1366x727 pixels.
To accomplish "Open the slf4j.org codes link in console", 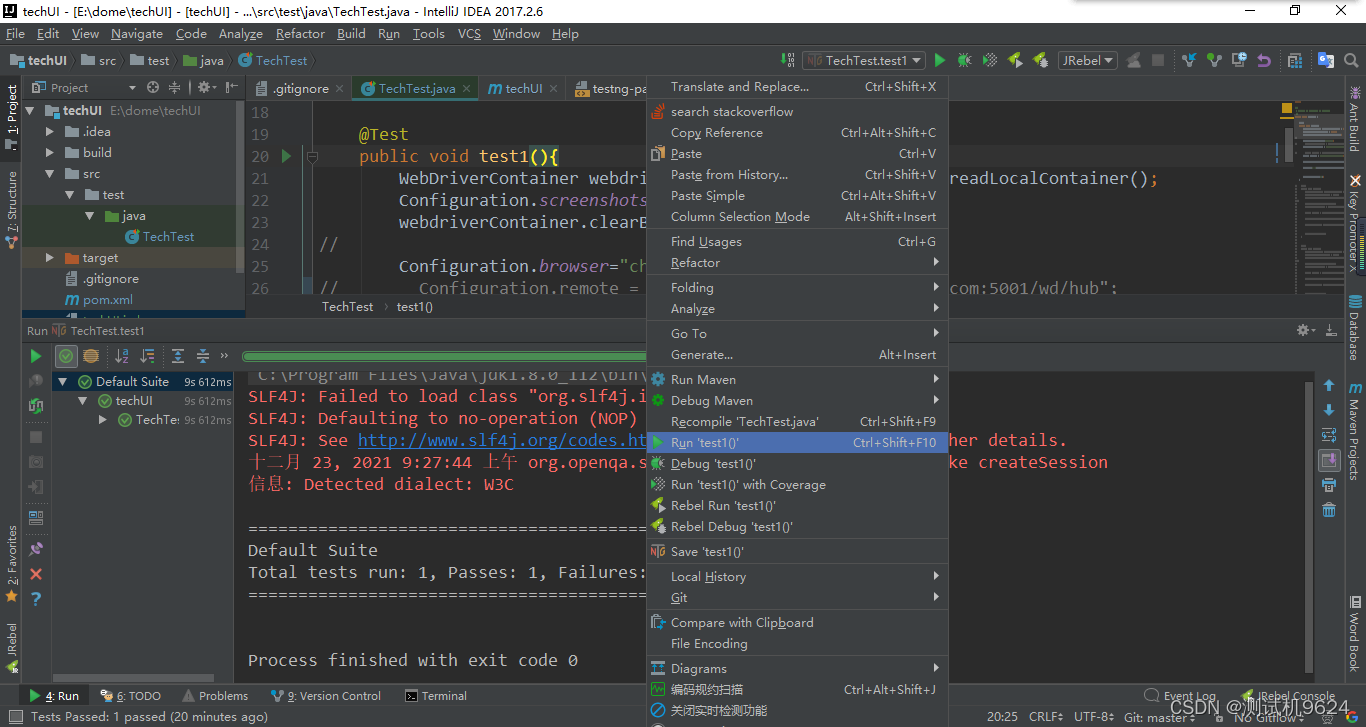I will tap(503, 440).
